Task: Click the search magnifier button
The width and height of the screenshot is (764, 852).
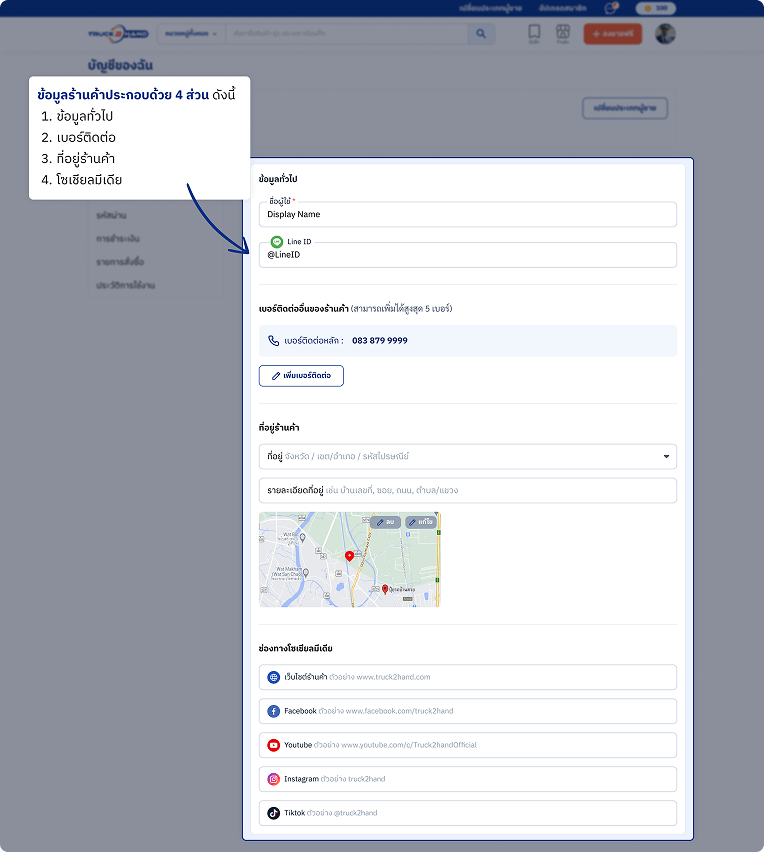Action: coord(481,33)
